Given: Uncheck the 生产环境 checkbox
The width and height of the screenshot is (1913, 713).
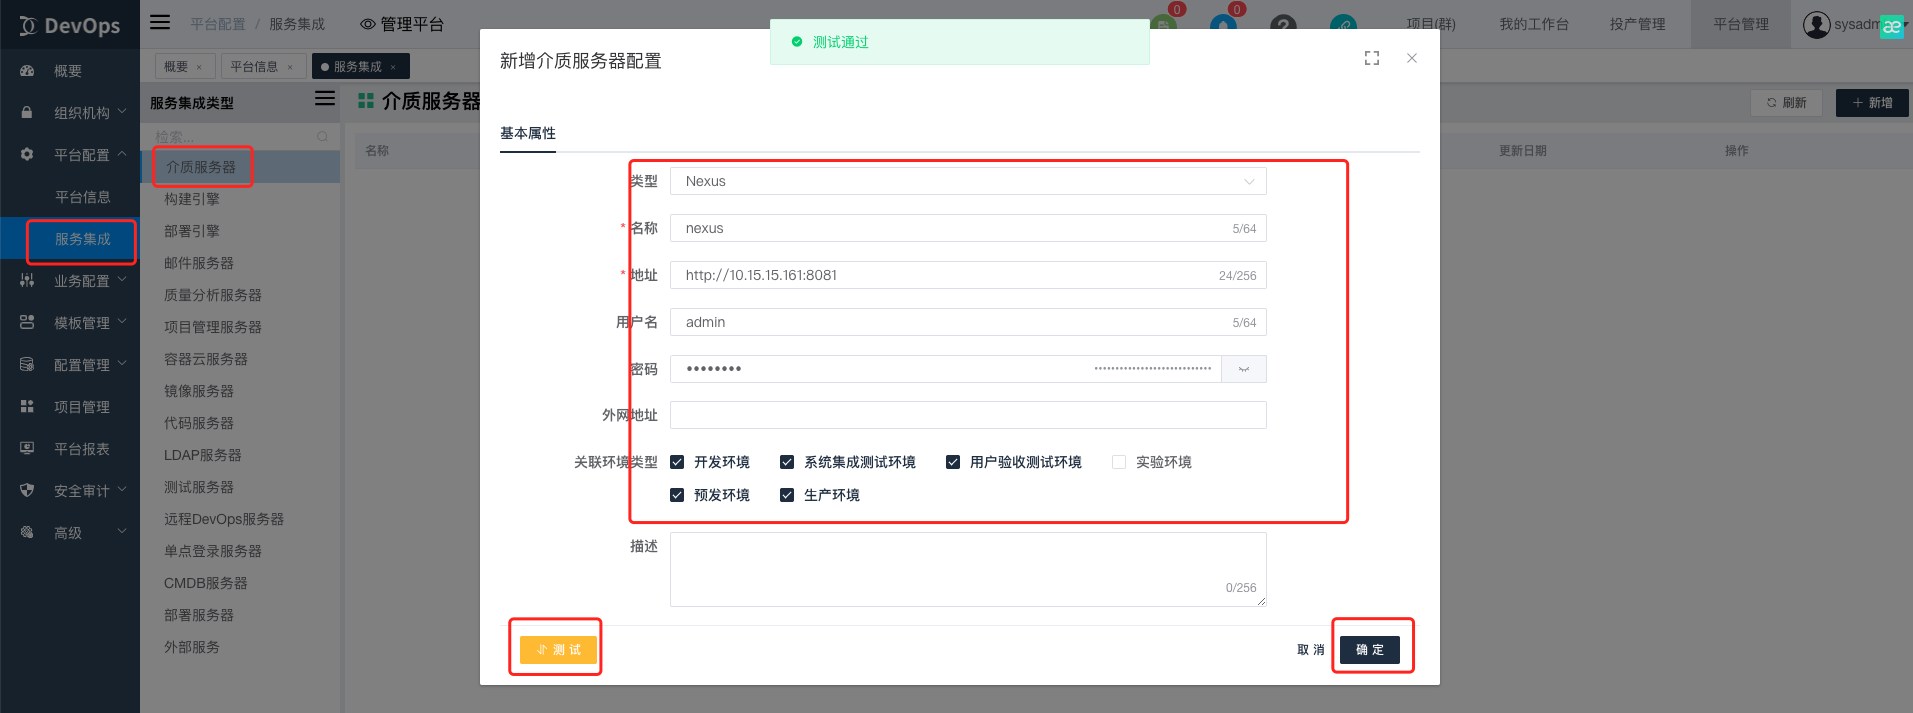Looking at the screenshot, I should [x=787, y=495].
